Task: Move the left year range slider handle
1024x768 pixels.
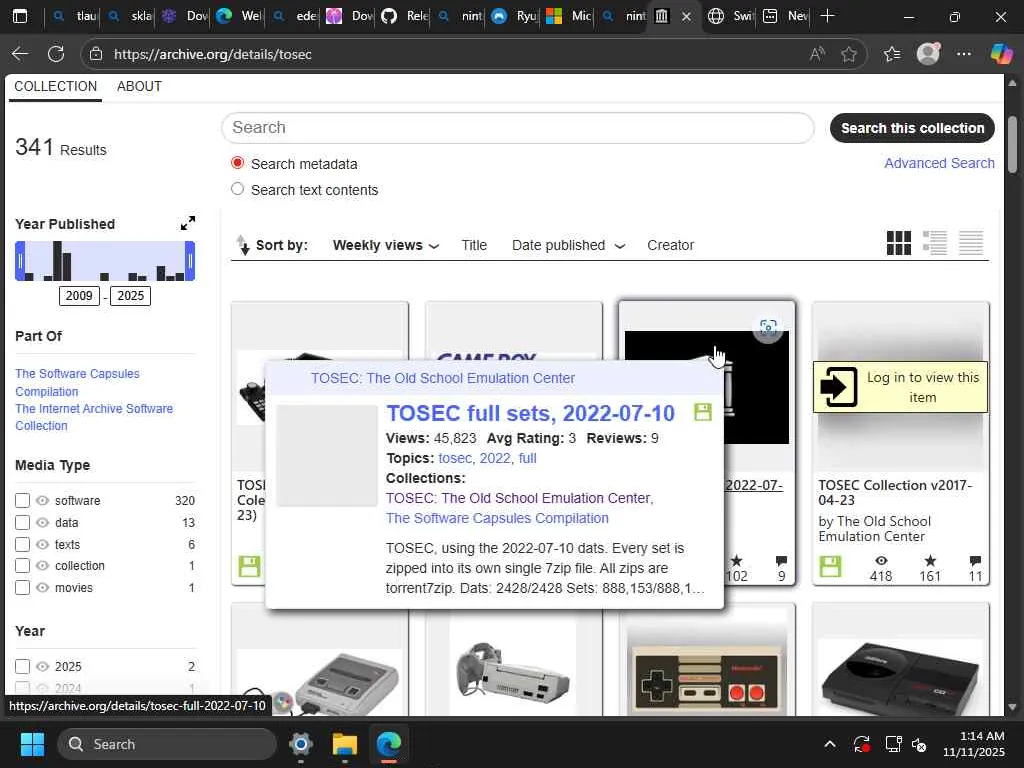Action: (20, 261)
